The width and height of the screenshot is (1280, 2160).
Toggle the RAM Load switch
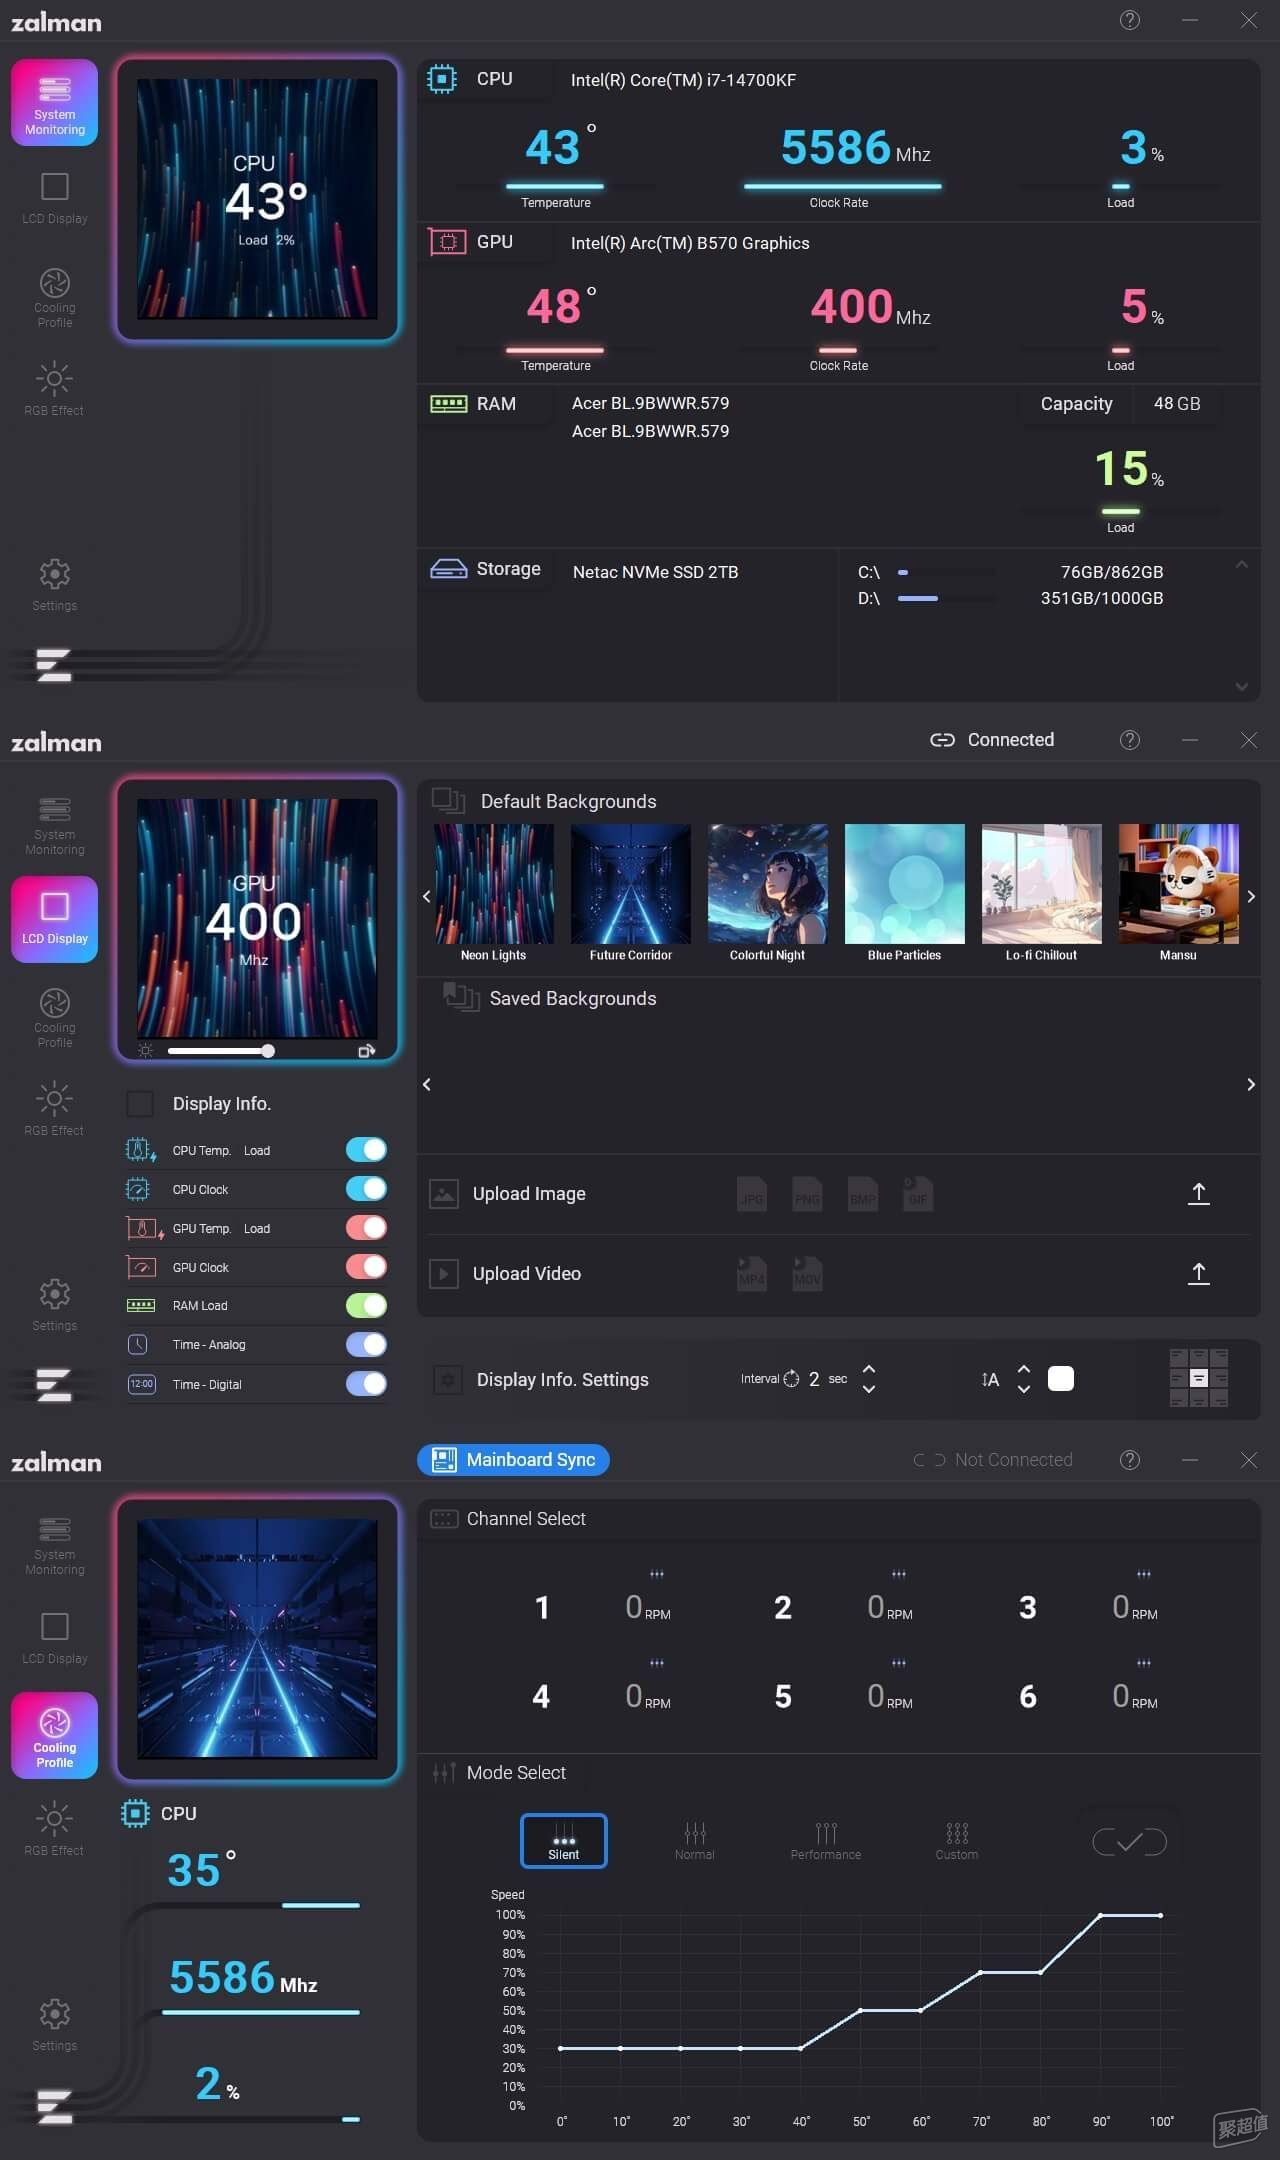pos(366,1306)
